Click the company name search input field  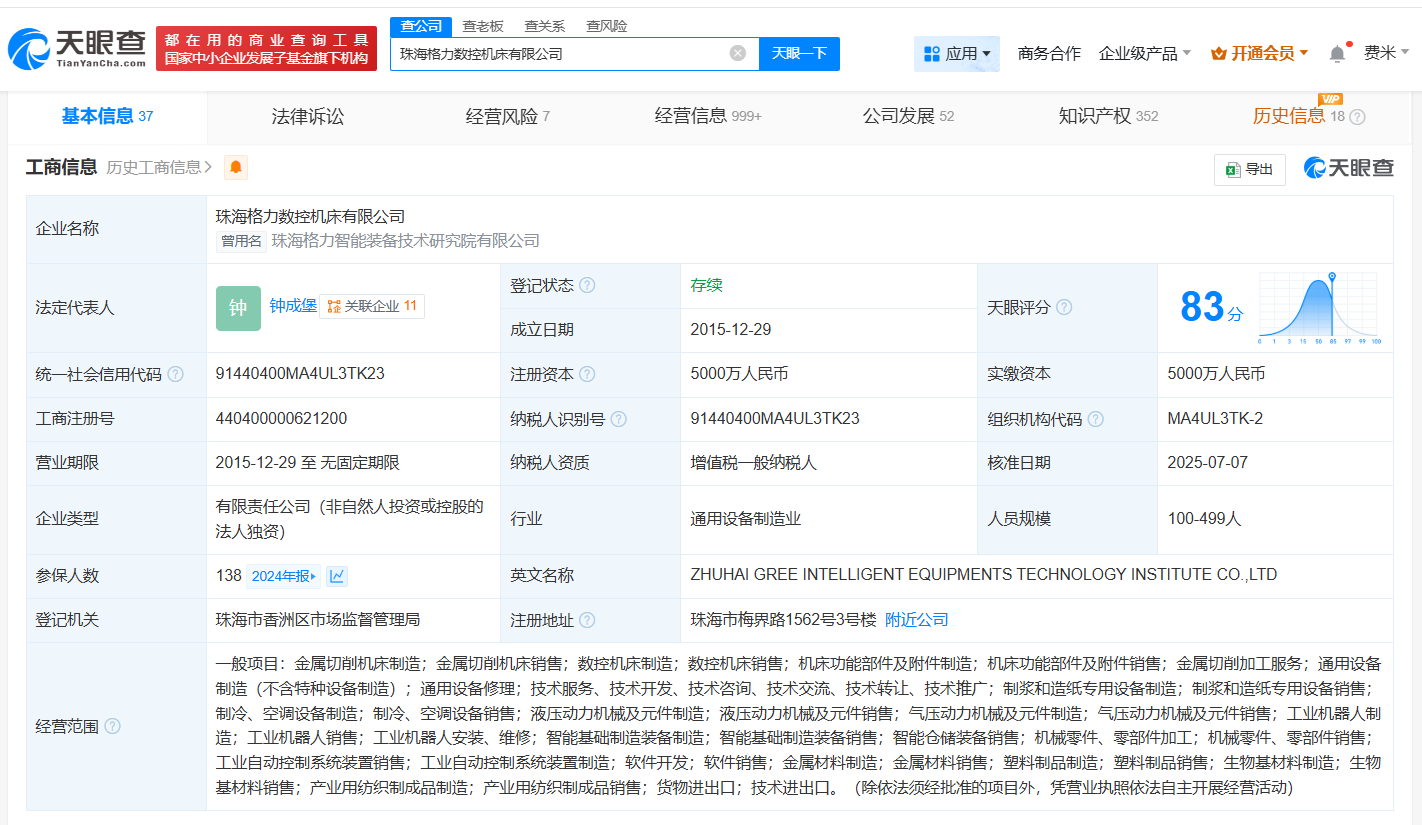(560, 54)
